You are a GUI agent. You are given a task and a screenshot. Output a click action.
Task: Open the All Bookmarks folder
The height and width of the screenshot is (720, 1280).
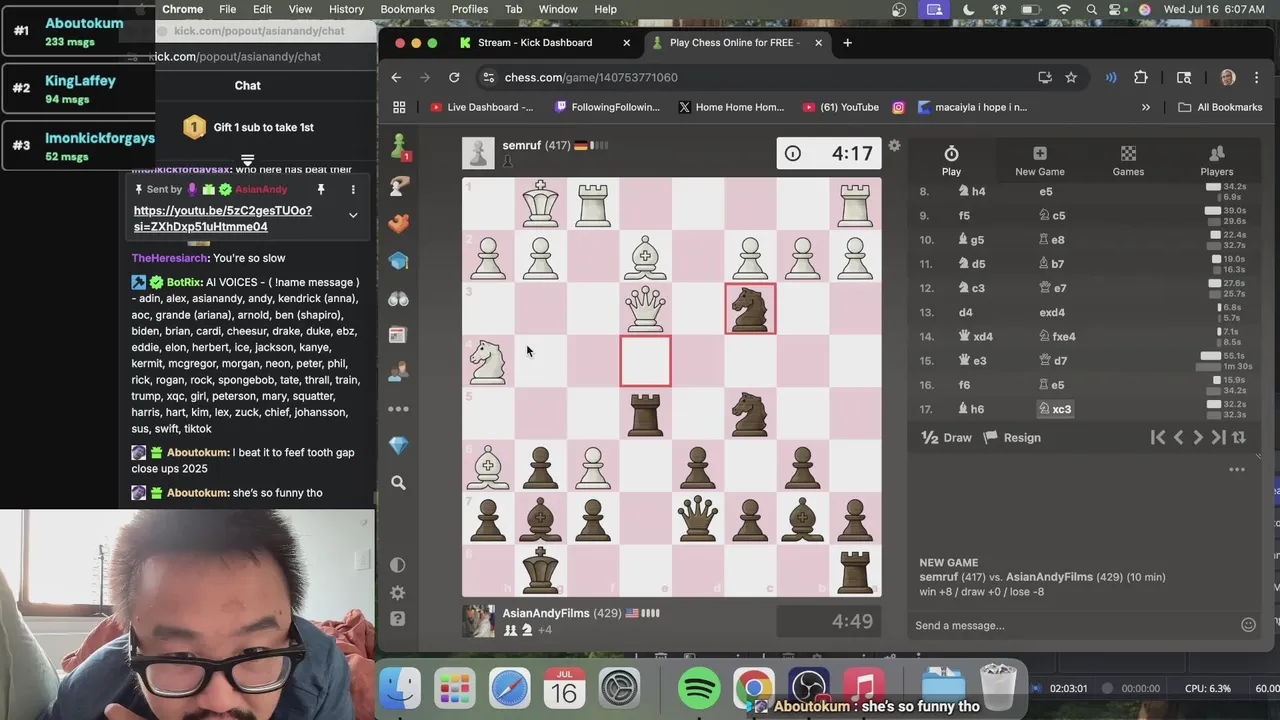coord(1220,107)
